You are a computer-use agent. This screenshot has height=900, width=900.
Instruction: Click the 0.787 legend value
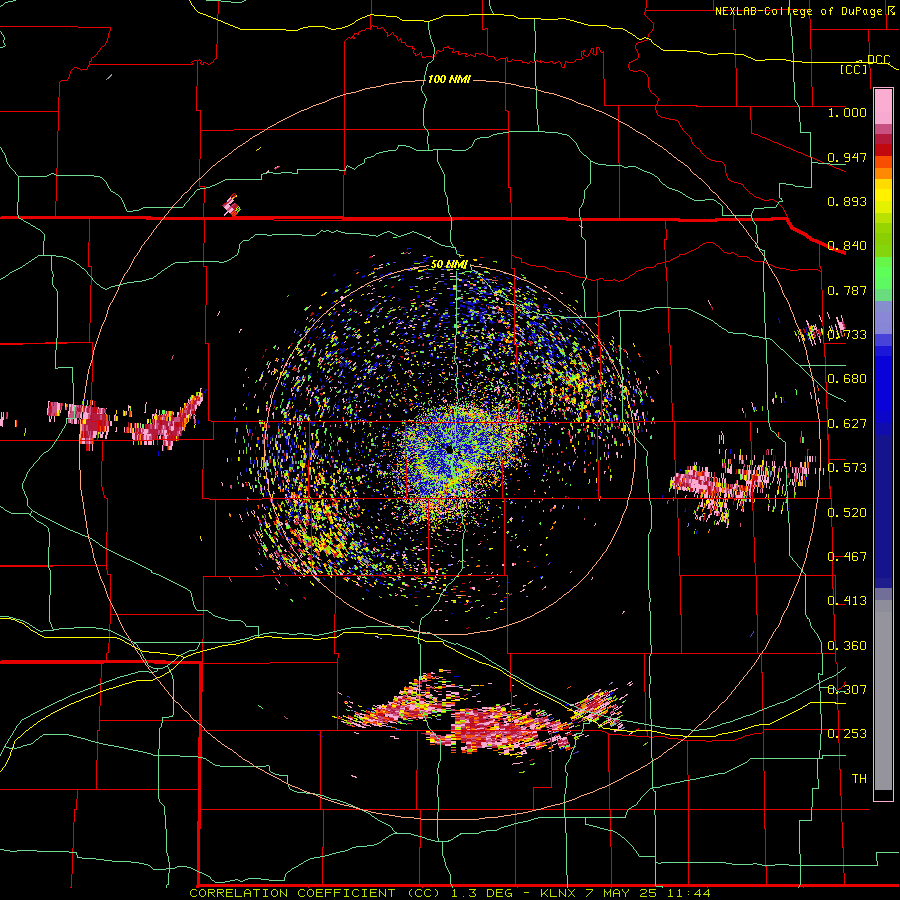coord(847,290)
